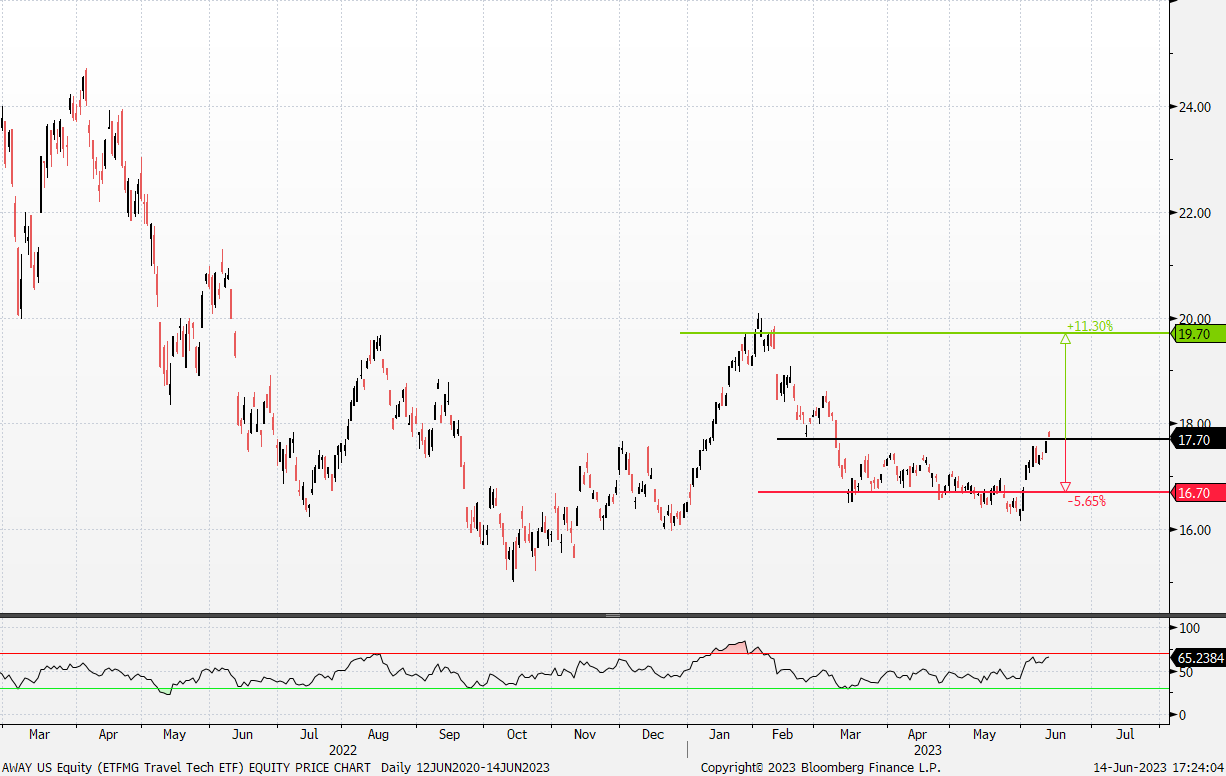Grab the pane divider handle above RSI
Viewport: 1226px width, 776px height.
pyautogui.click(x=613, y=615)
